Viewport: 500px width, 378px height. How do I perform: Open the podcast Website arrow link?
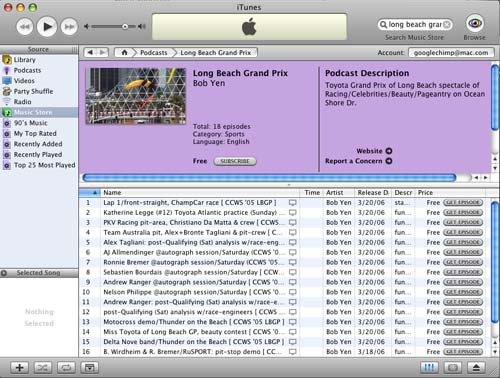click(x=389, y=151)
